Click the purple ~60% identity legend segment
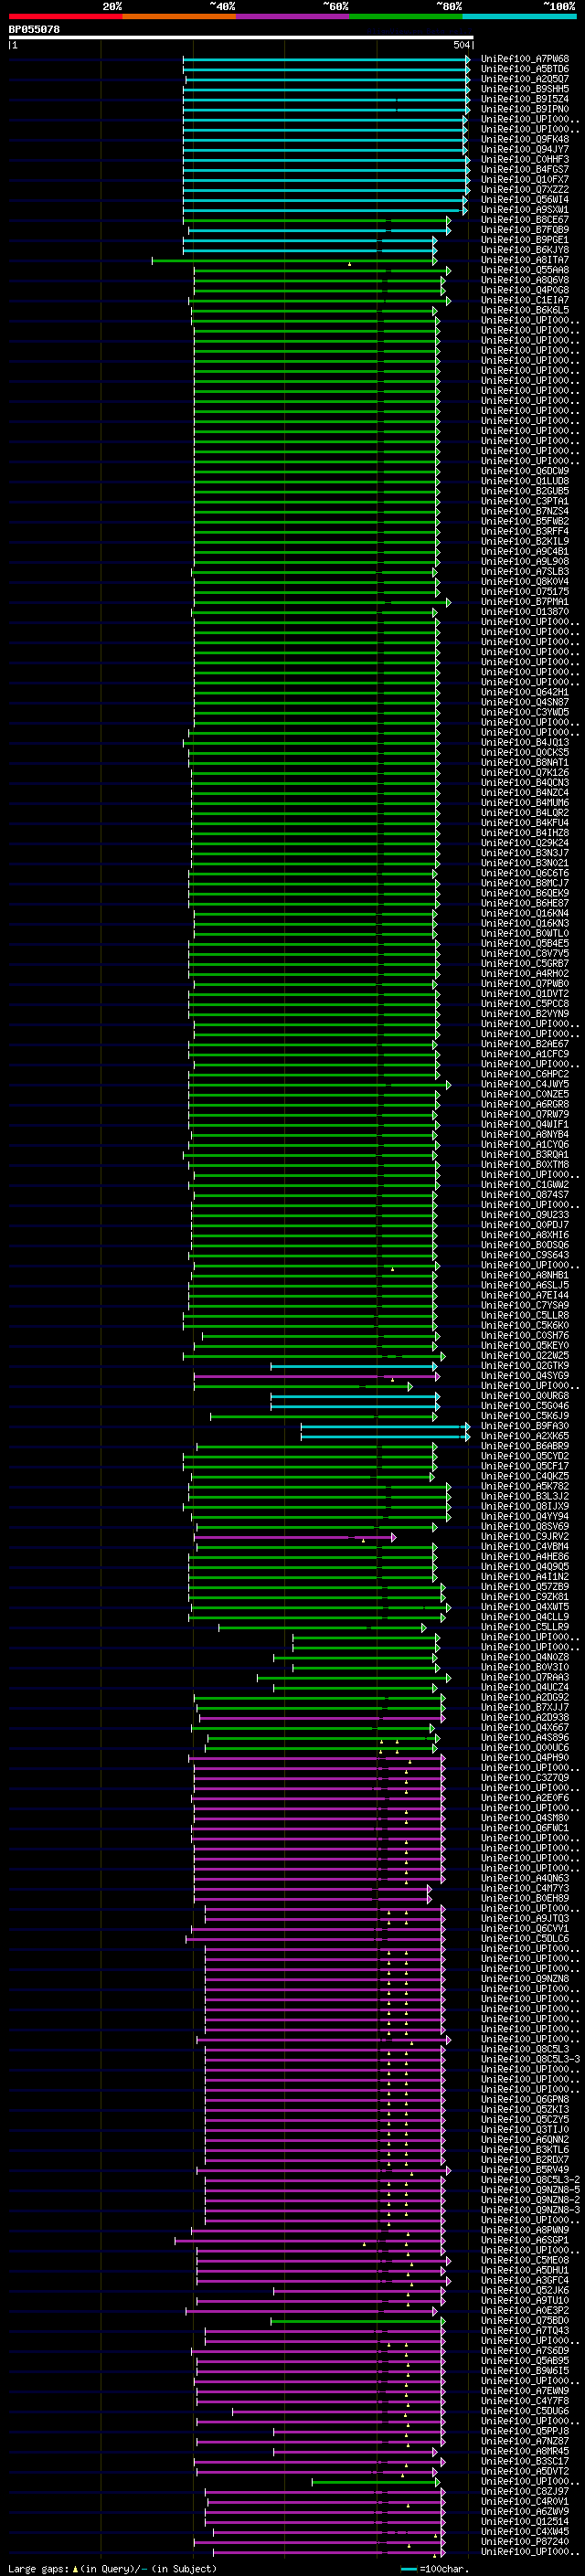Image resolution: width=585 pixels, height=2576 pixels. click(x=293, y=16)
